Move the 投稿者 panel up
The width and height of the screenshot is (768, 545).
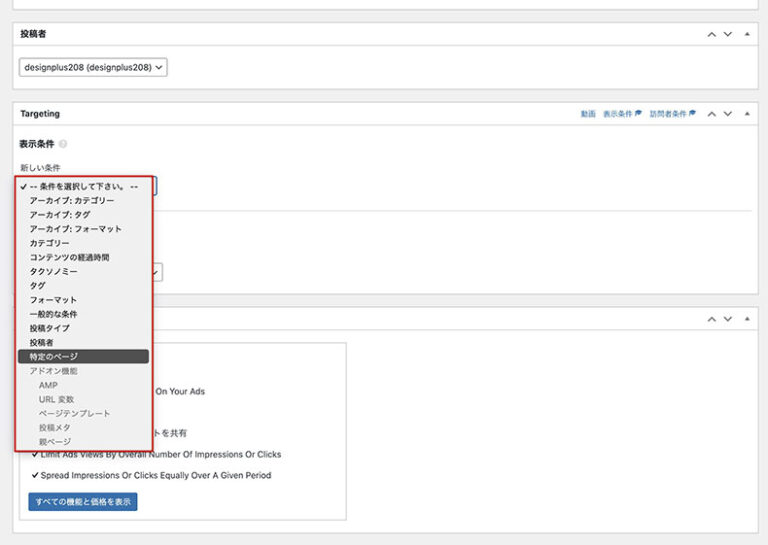coord(712,34)
